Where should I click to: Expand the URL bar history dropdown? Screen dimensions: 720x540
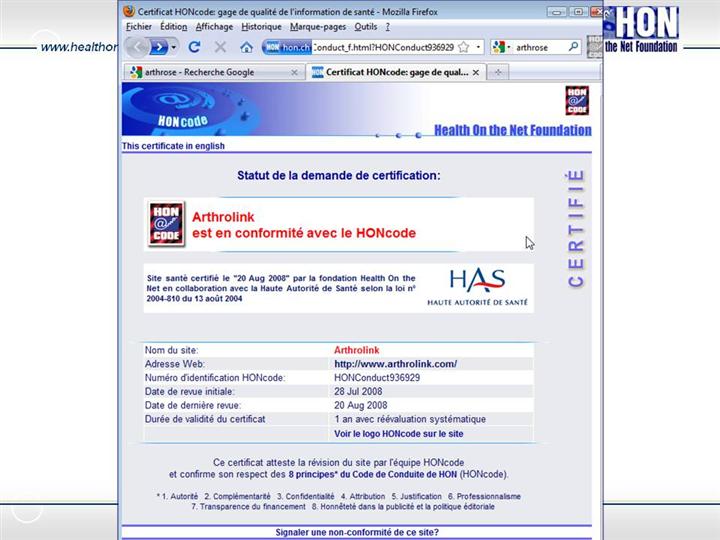click(478, 47)
